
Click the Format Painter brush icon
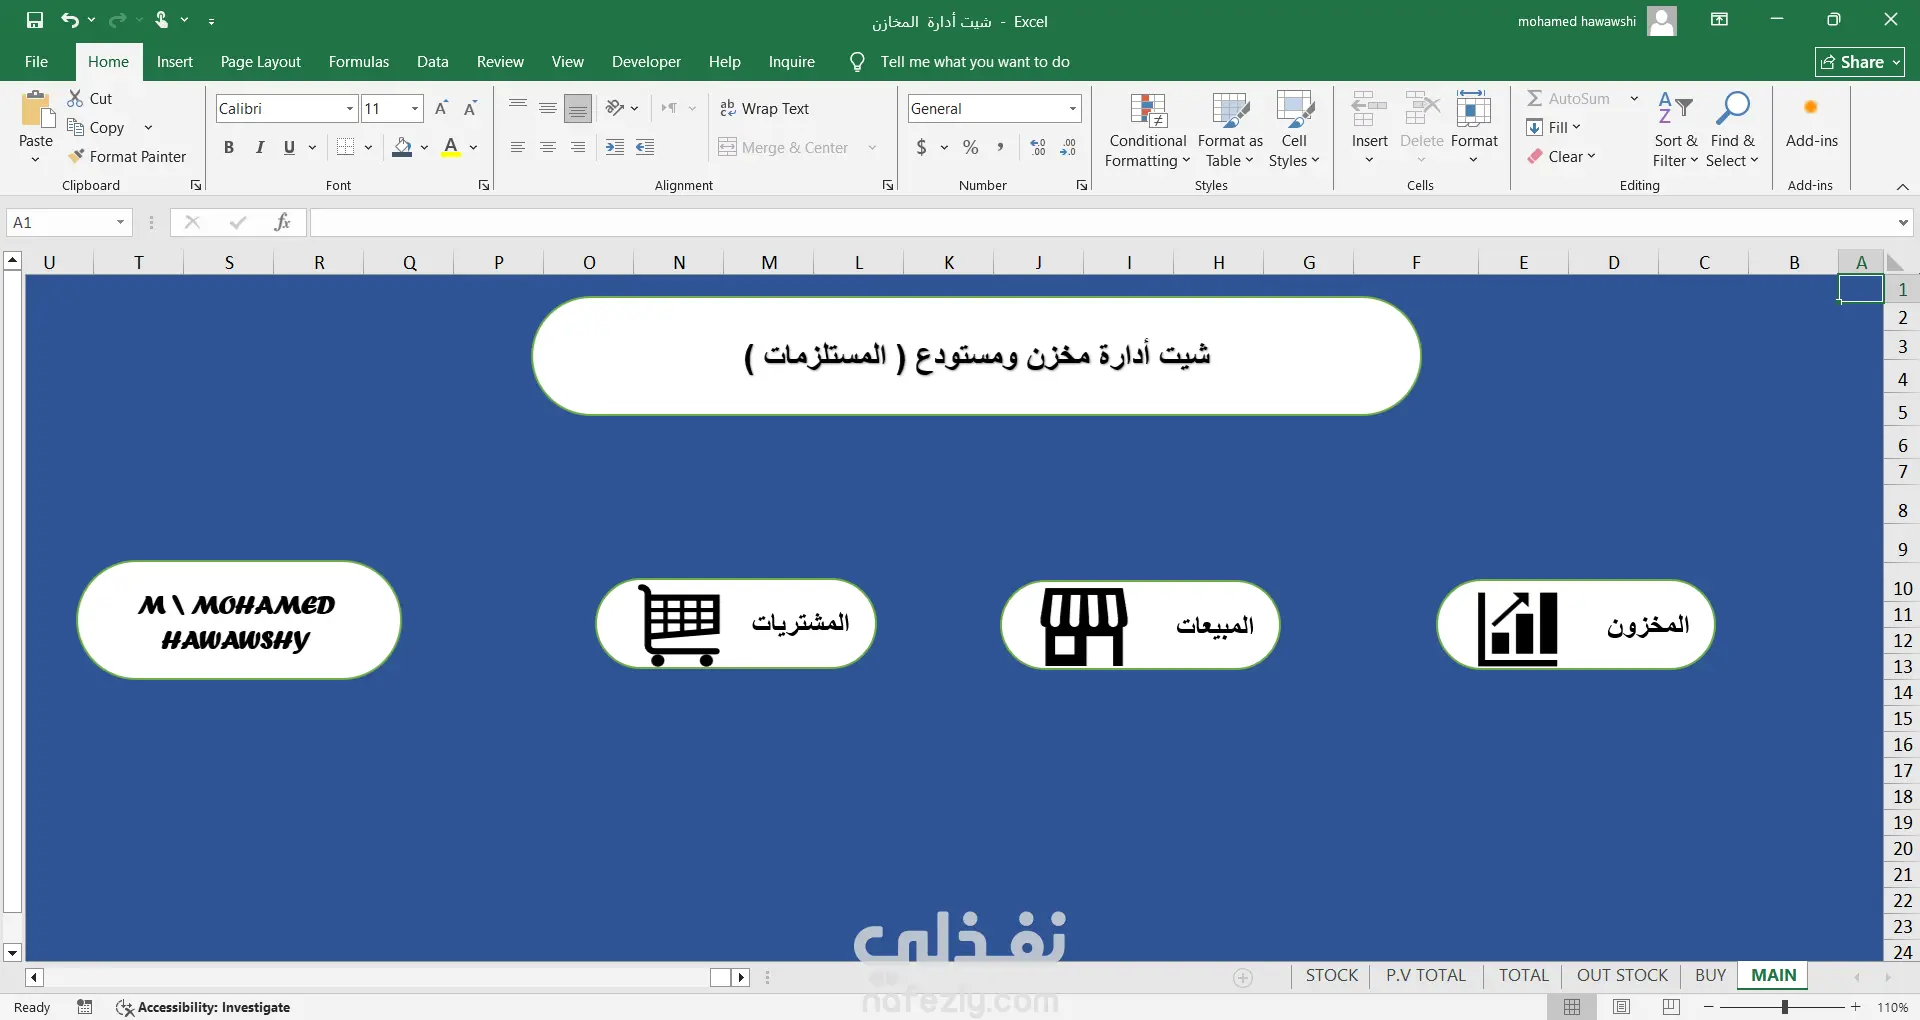tap(76, 156)
